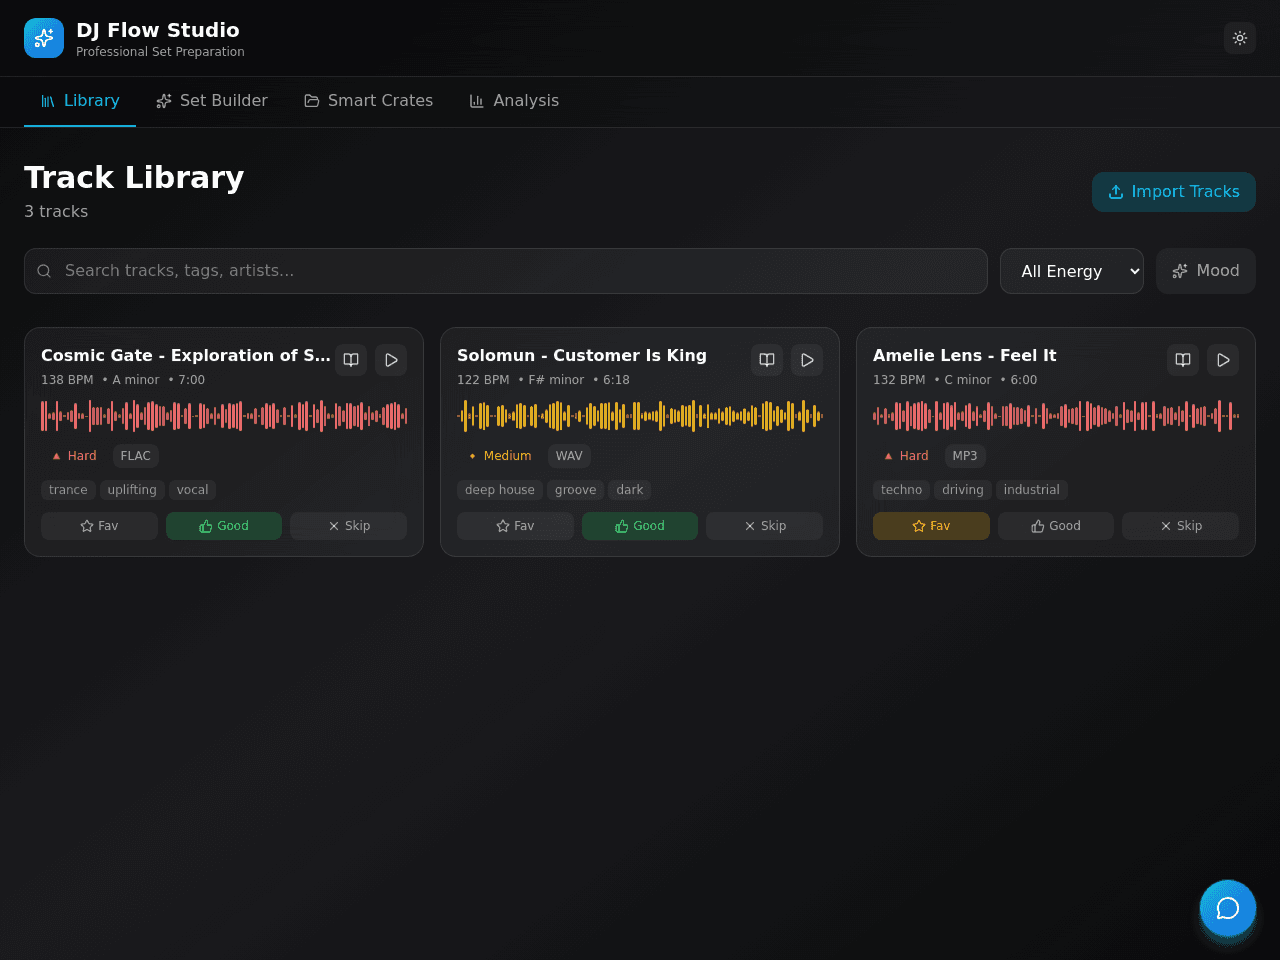The width and height of the screenshot is (1280, 960).
Task: Switch to the Smart Crates tab
Action: pyautogui.click(x=369, y=101)
